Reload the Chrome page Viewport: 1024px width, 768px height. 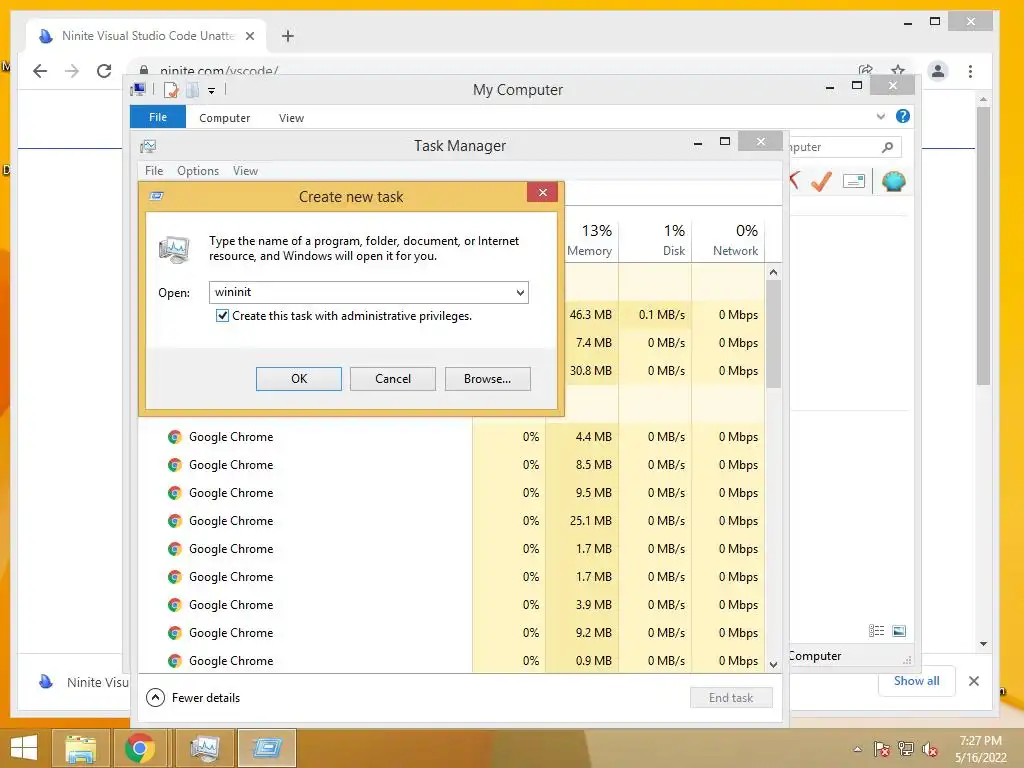click(x=104, y=71)
